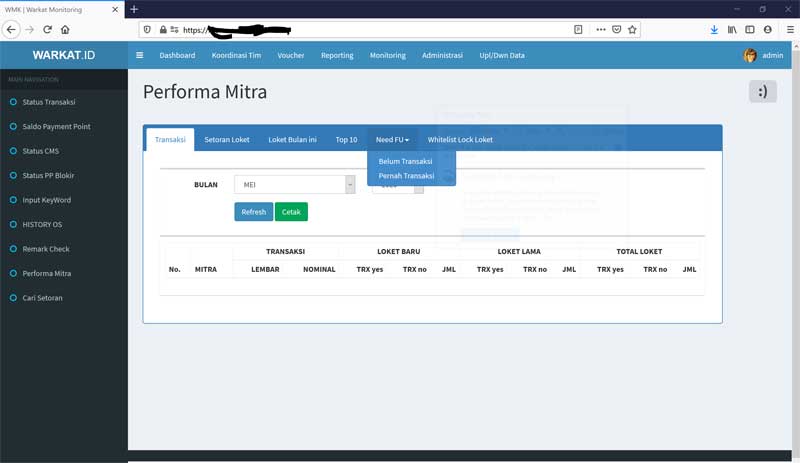The image size is (800, 463).
Task: Select the Transaksi tab
Action: point(170,139)
